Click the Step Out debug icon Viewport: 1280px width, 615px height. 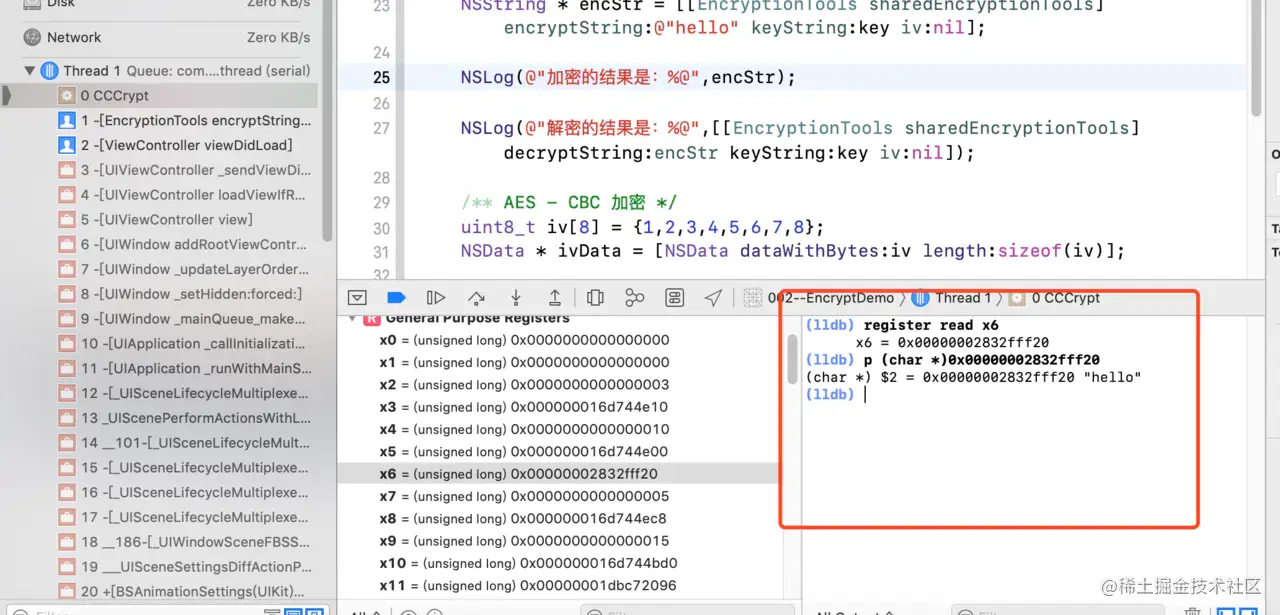(555, 298)
